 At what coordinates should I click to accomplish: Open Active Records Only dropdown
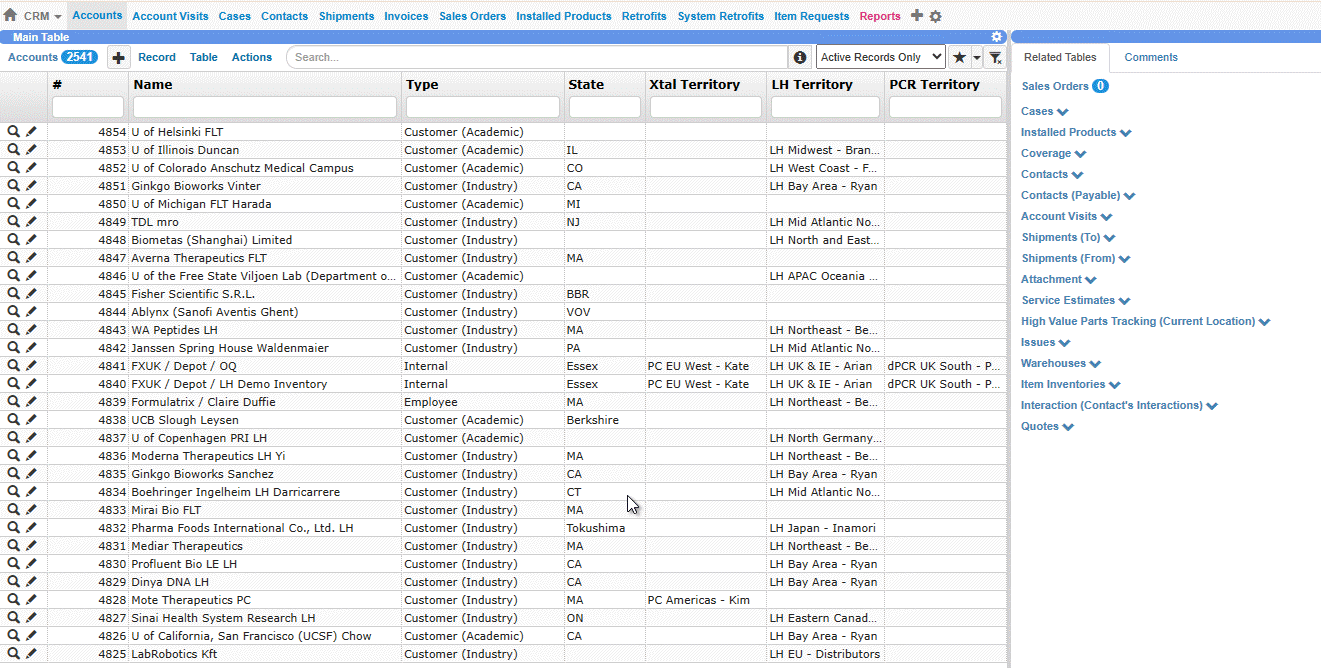click(881, 58)
